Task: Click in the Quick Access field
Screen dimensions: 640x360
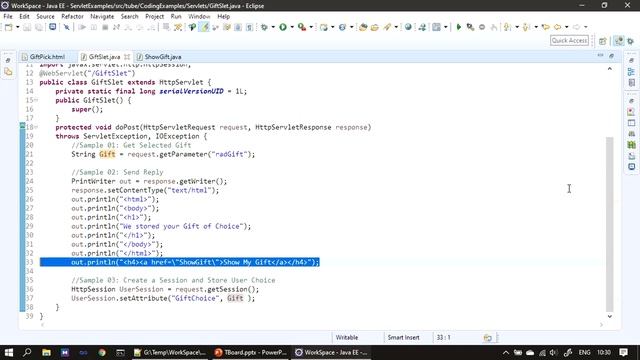Action: pos(569,40)
